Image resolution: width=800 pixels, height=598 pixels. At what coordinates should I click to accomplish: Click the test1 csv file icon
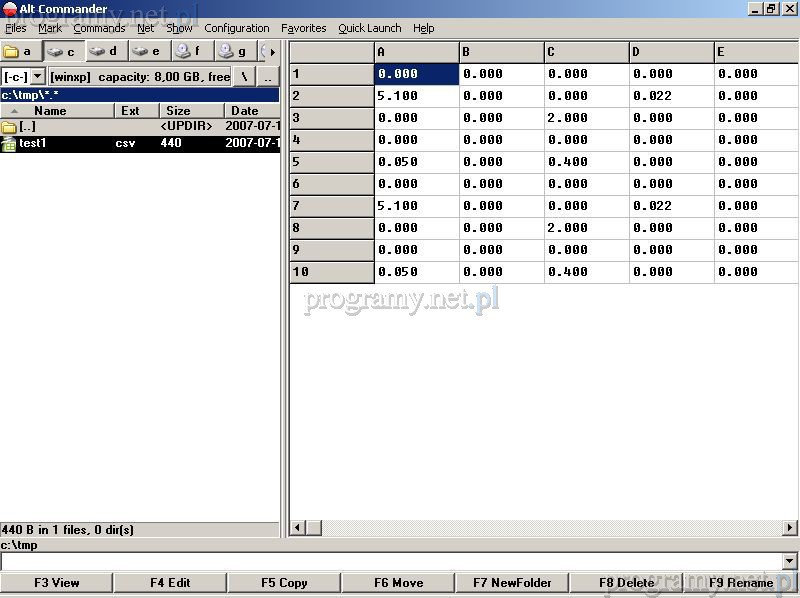(x=9, y=144)
